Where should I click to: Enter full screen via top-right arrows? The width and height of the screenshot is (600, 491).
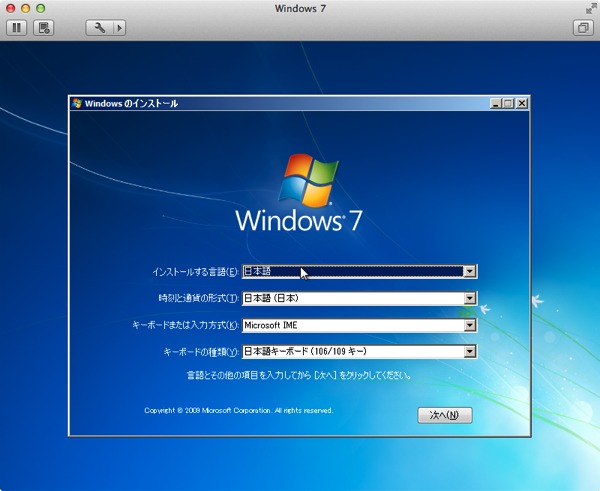coord(591,8)
